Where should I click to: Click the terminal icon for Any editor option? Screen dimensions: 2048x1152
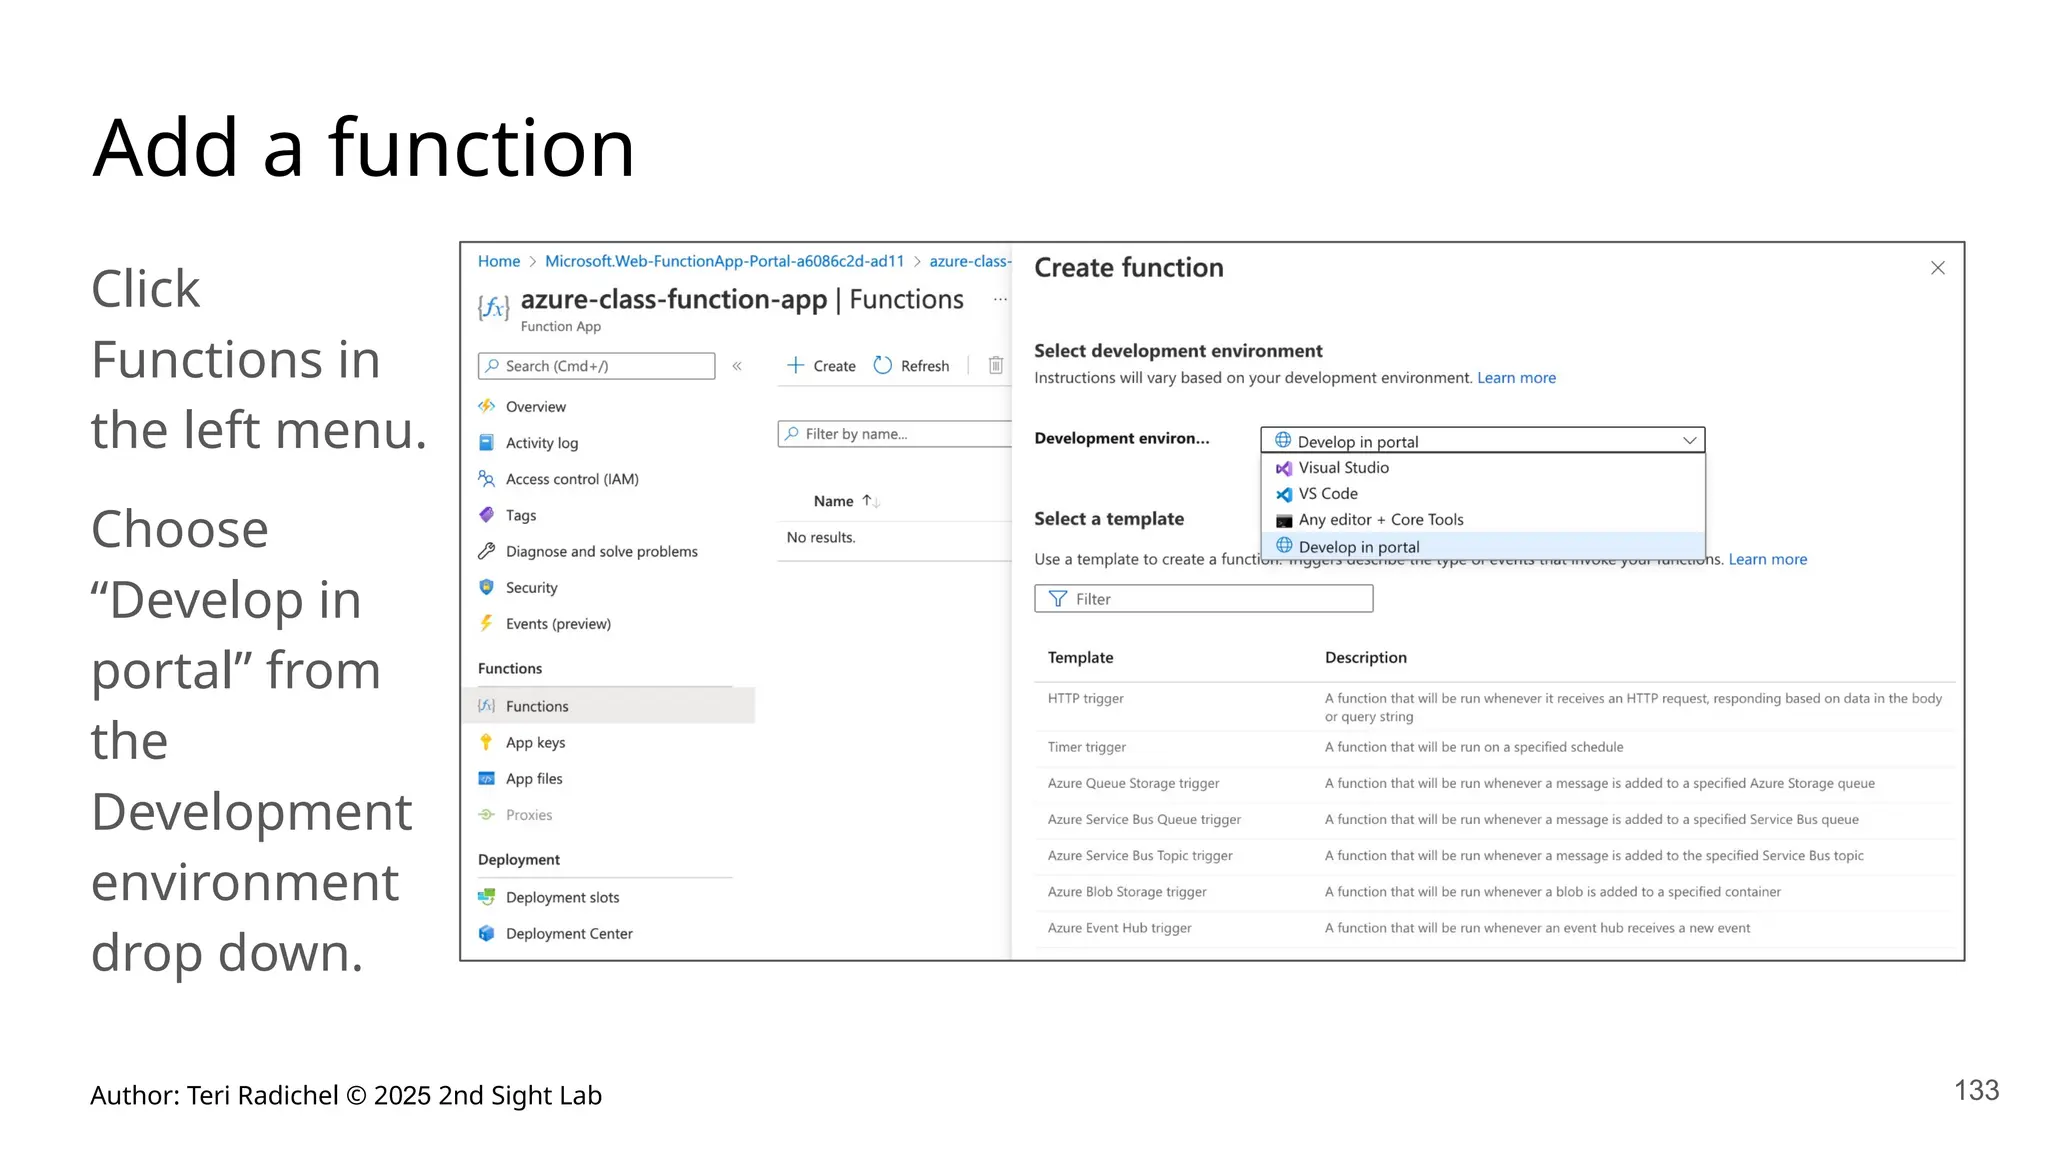pos(1284,520)
